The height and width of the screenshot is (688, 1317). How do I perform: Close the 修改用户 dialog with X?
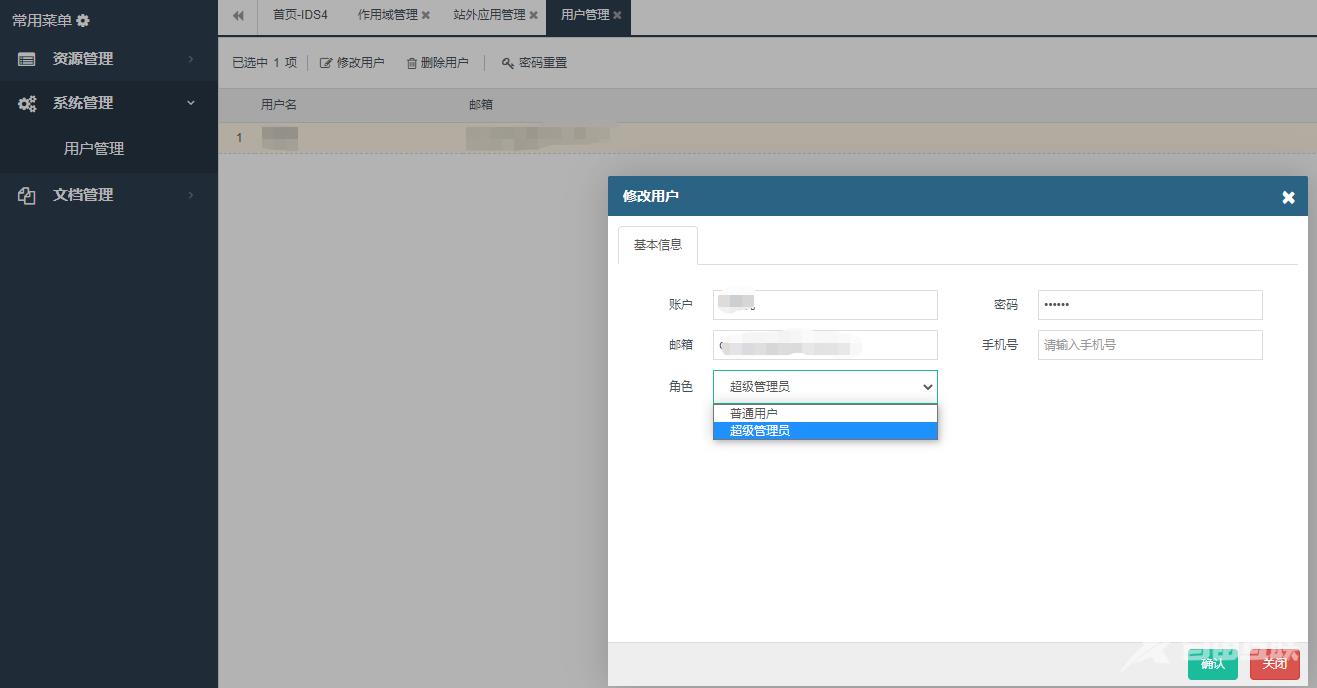point(1288,198)
